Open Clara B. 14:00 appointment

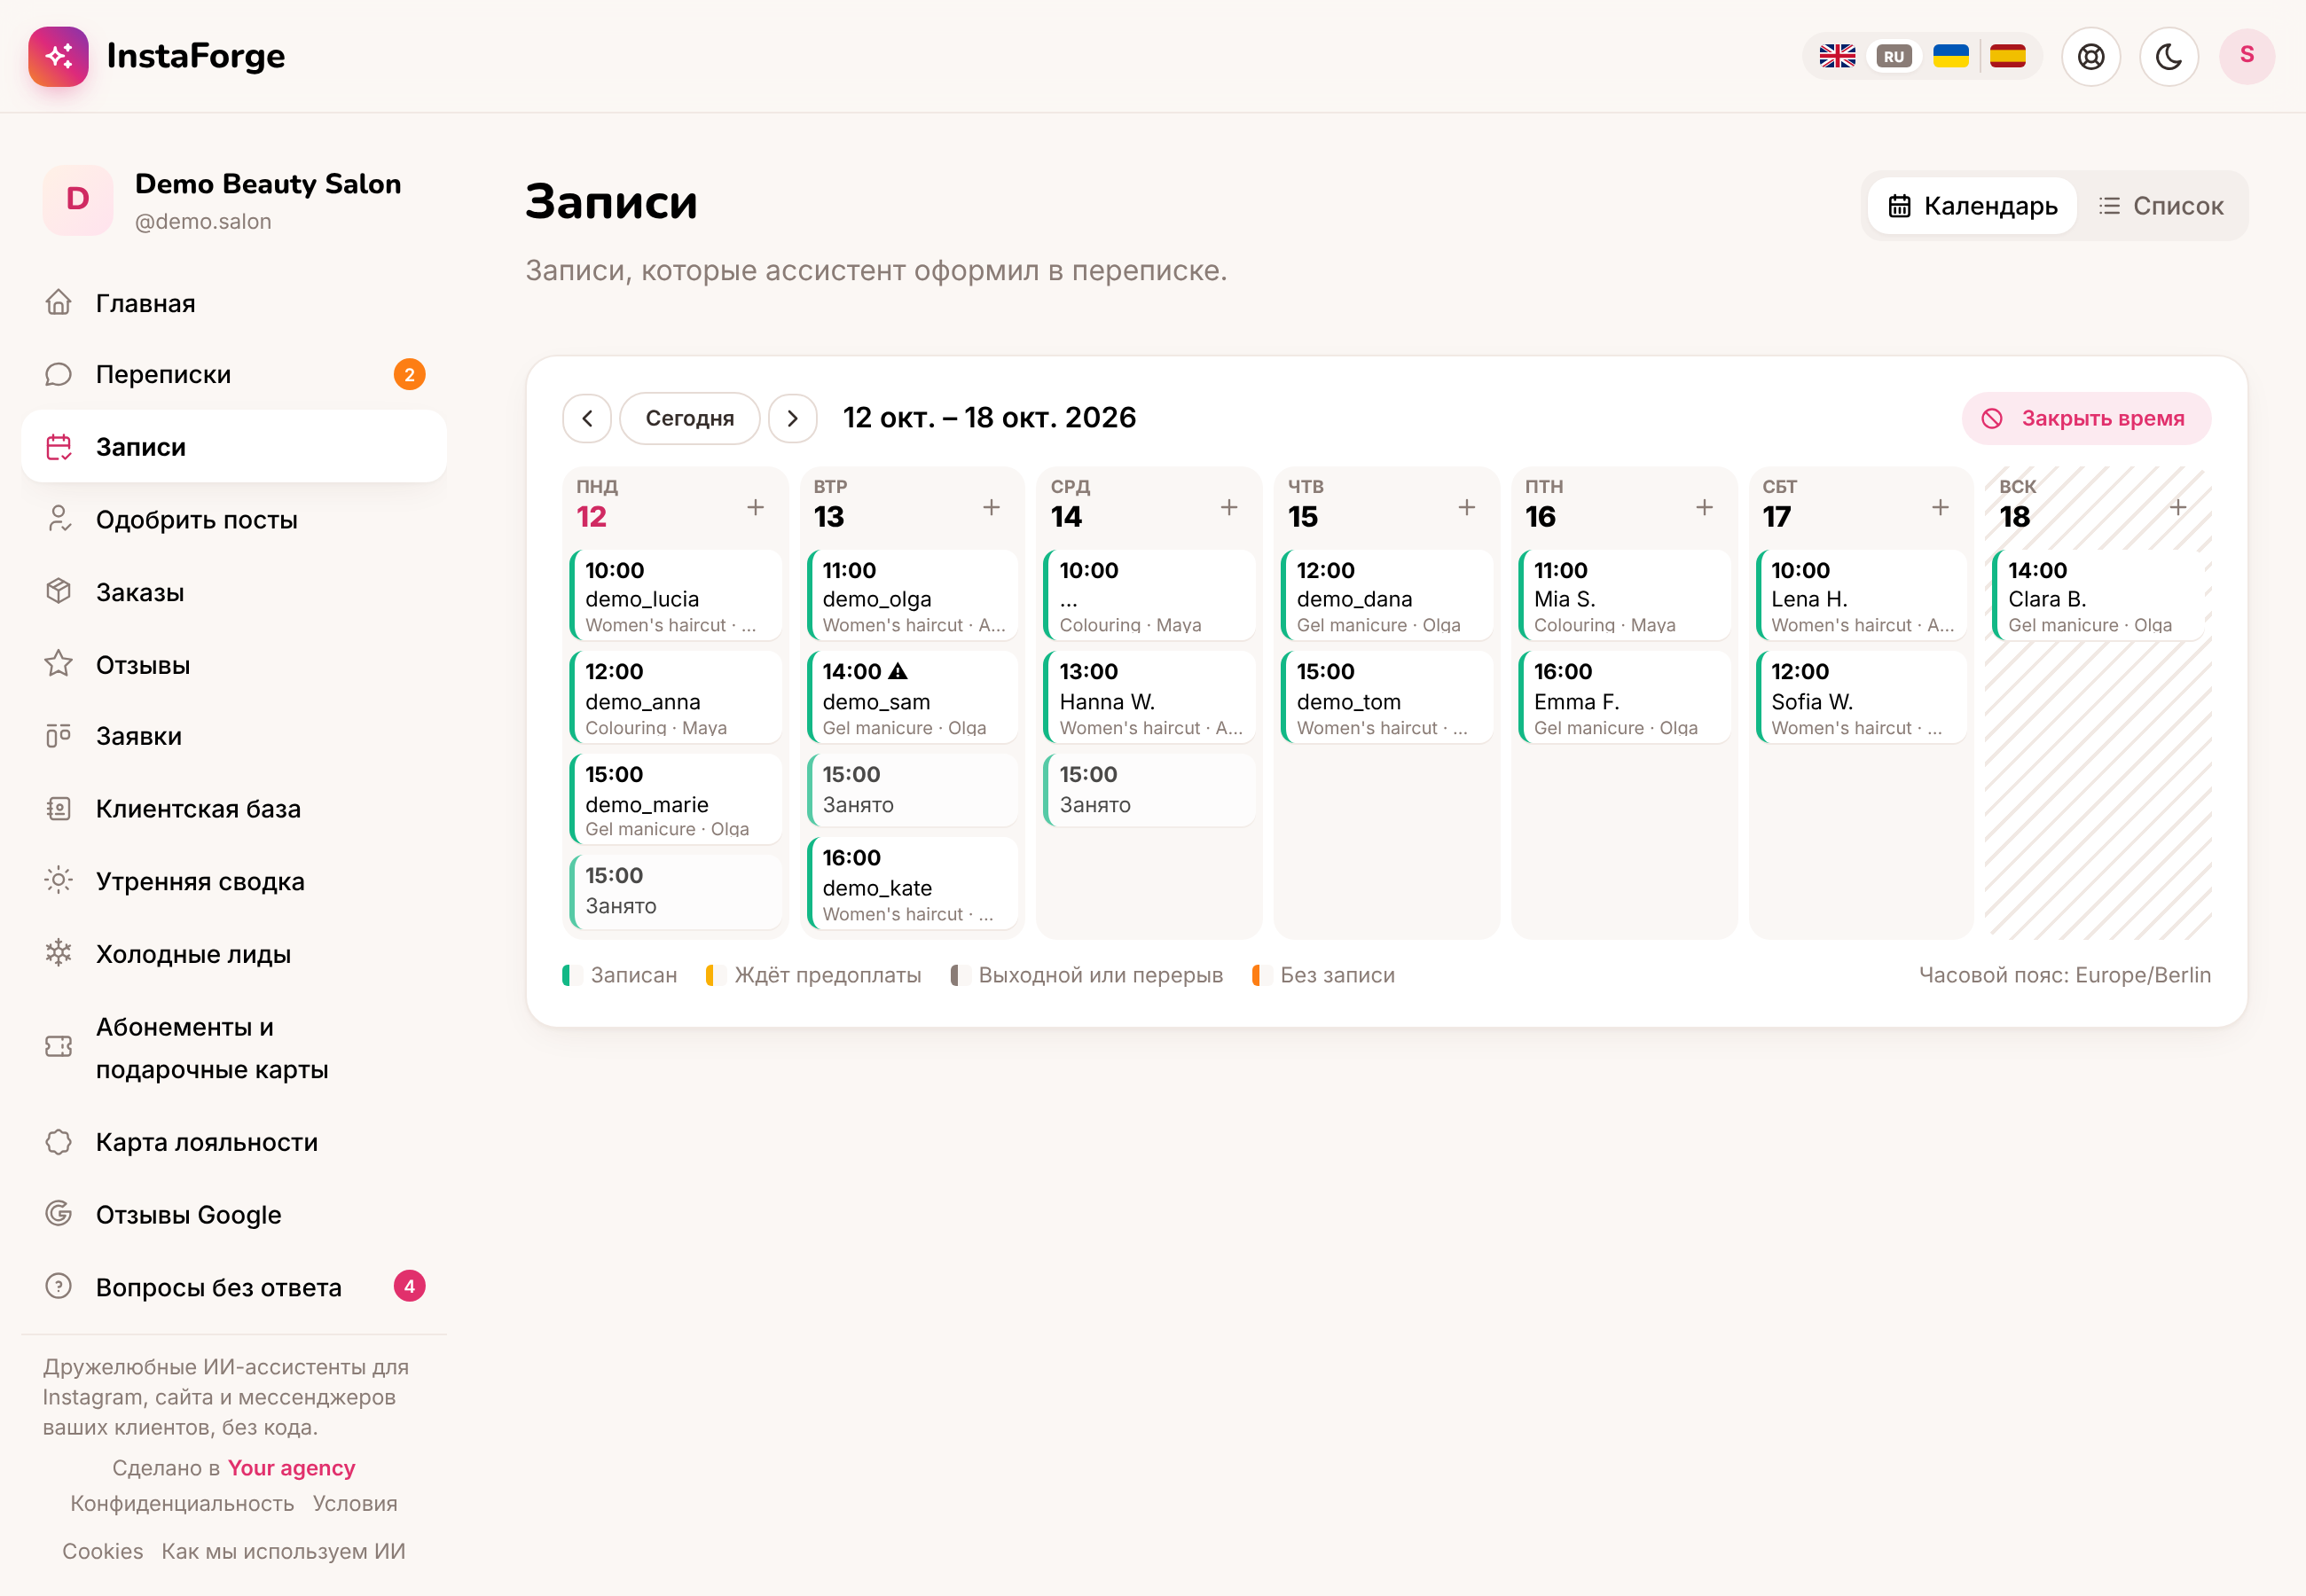2099,596
